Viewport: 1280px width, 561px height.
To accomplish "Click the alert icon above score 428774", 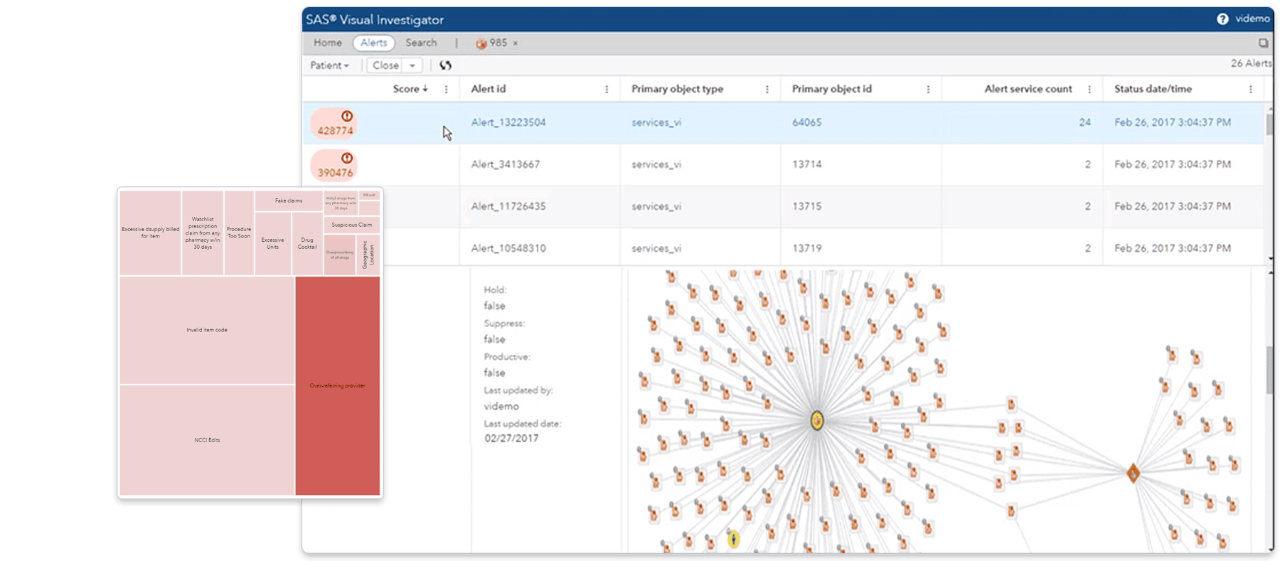I will 347,117.
